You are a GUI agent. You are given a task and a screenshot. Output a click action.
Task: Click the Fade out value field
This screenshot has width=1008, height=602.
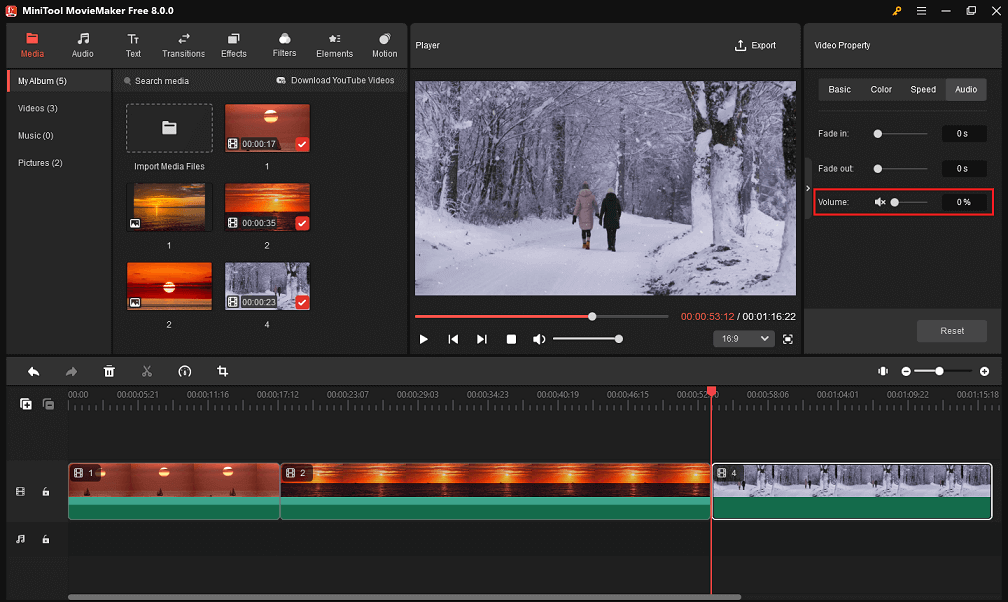pos(964,169)
